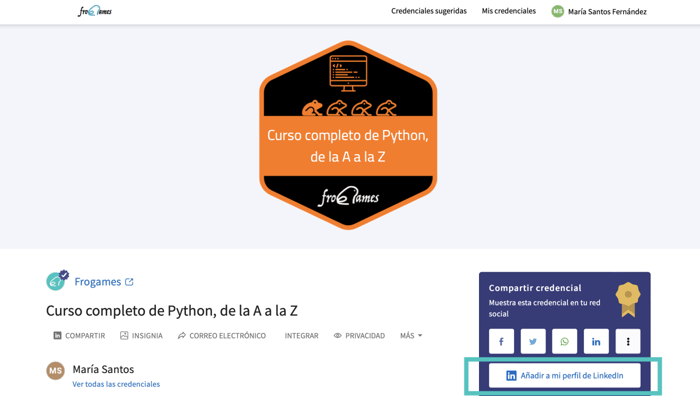Image resolution: width=700 pixels, height=396 pixels.
Task: Share credential on Twitter
Action: (533, 342)
